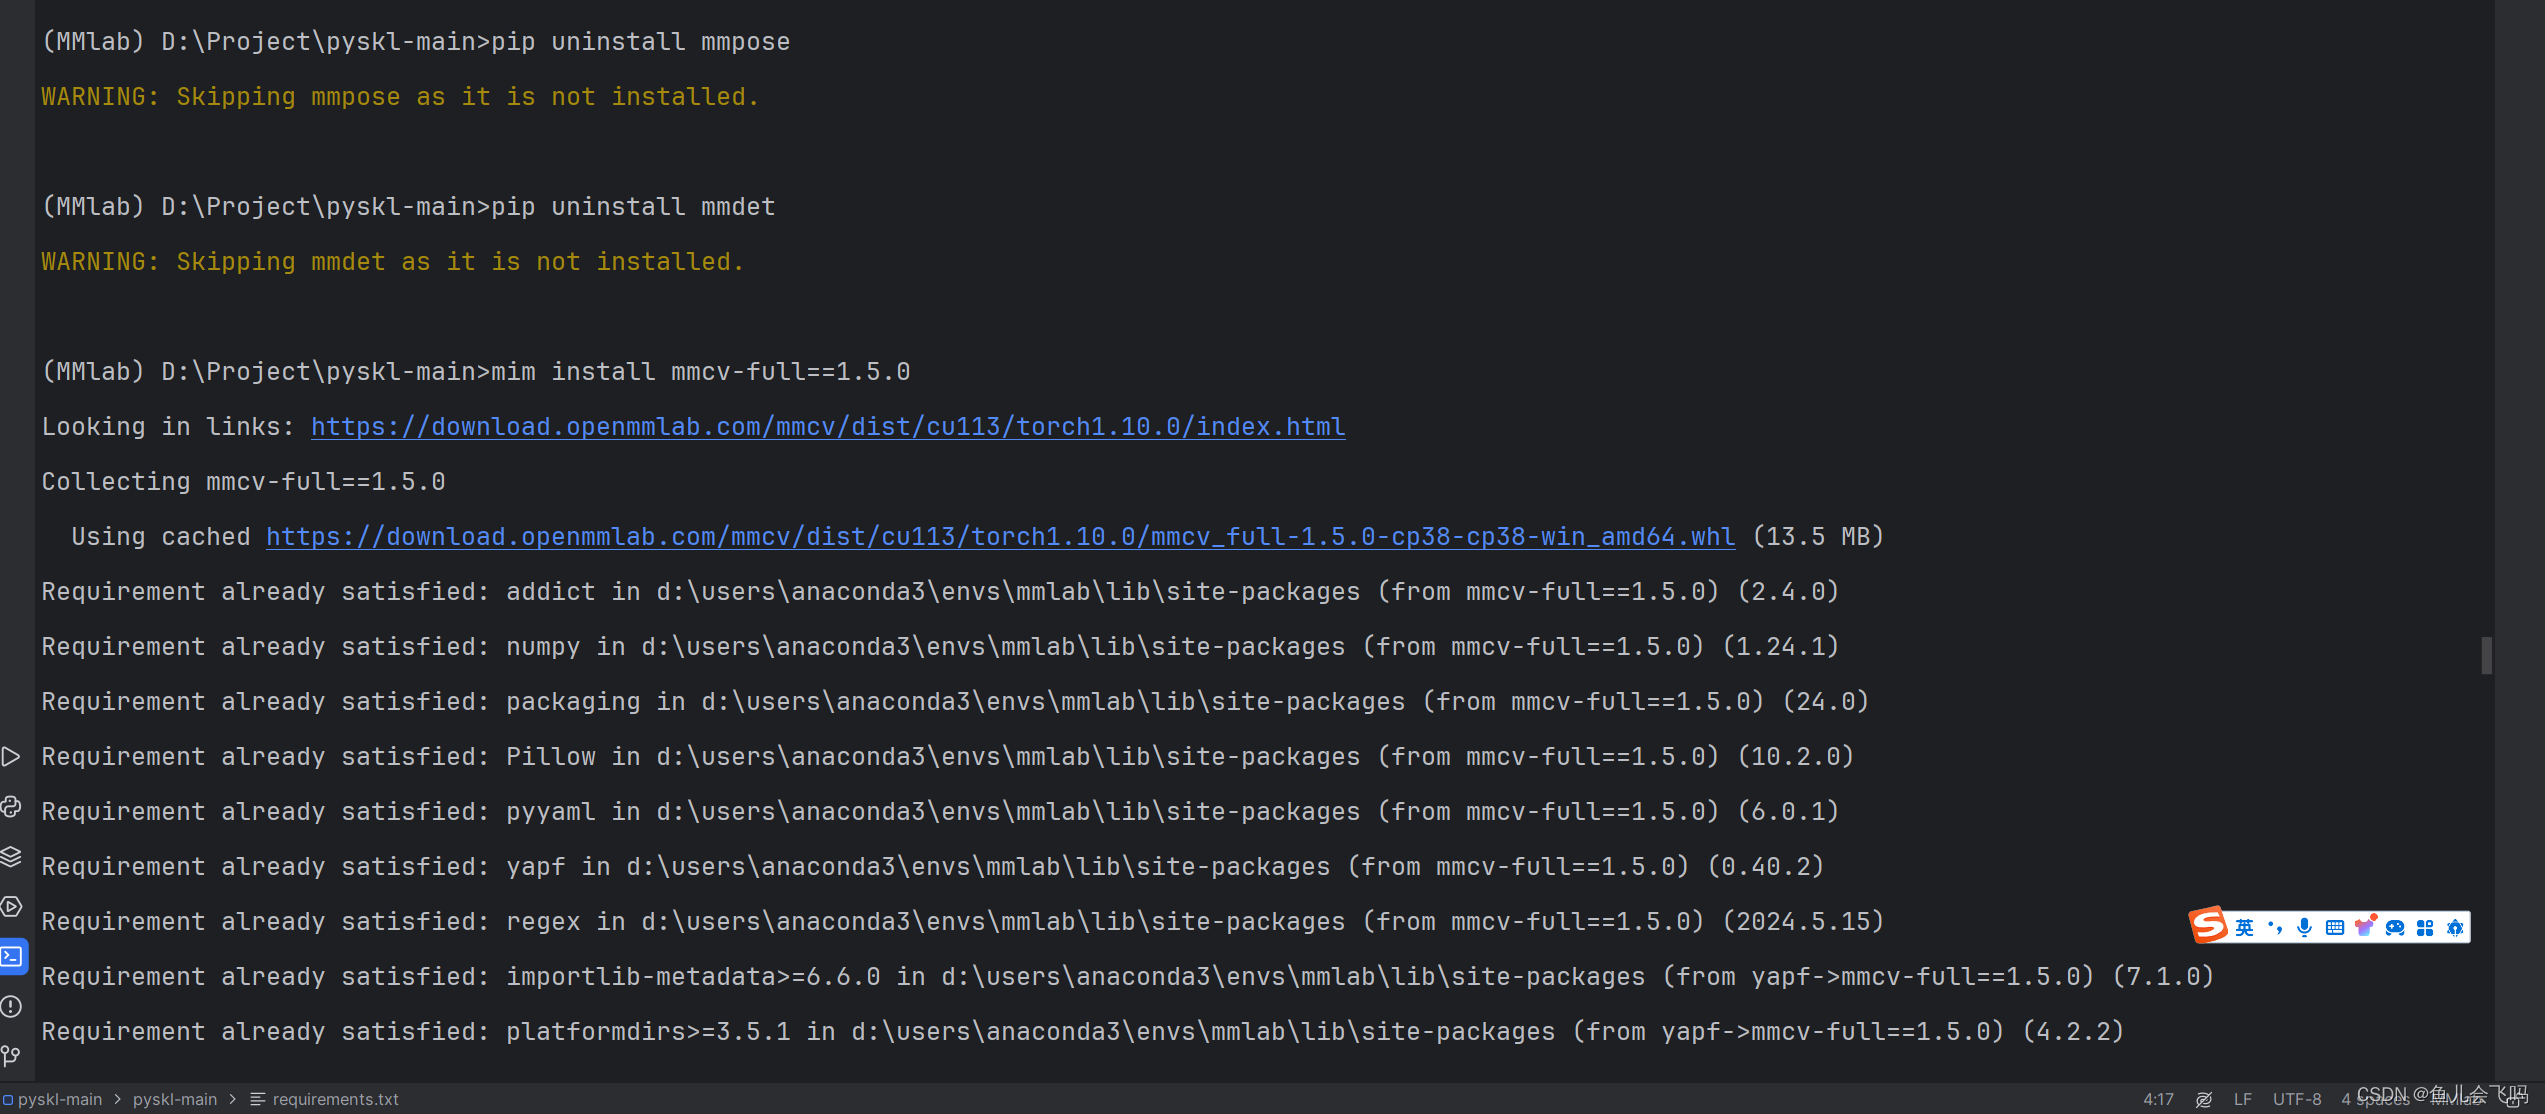Toggle punctuation mode in Sogou toolbar
The height and width of the screenshot is (1114, 2545).
2276,927
